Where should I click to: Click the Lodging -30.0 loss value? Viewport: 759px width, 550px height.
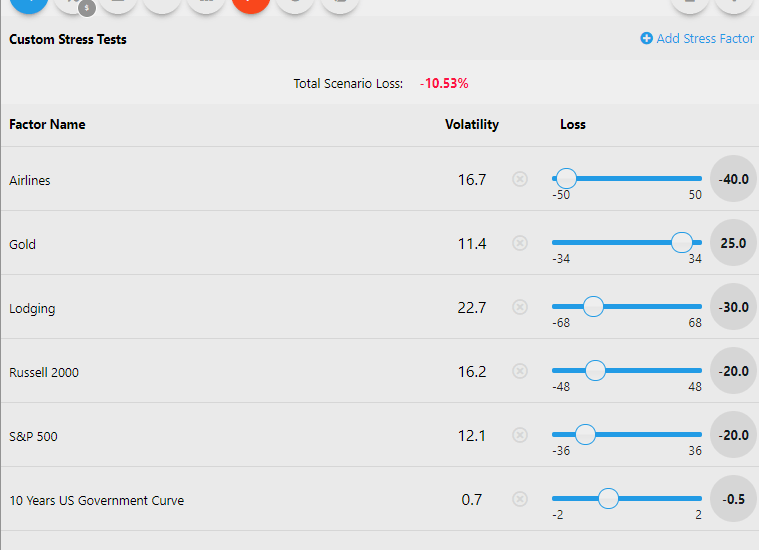click(x=733, y=307)
